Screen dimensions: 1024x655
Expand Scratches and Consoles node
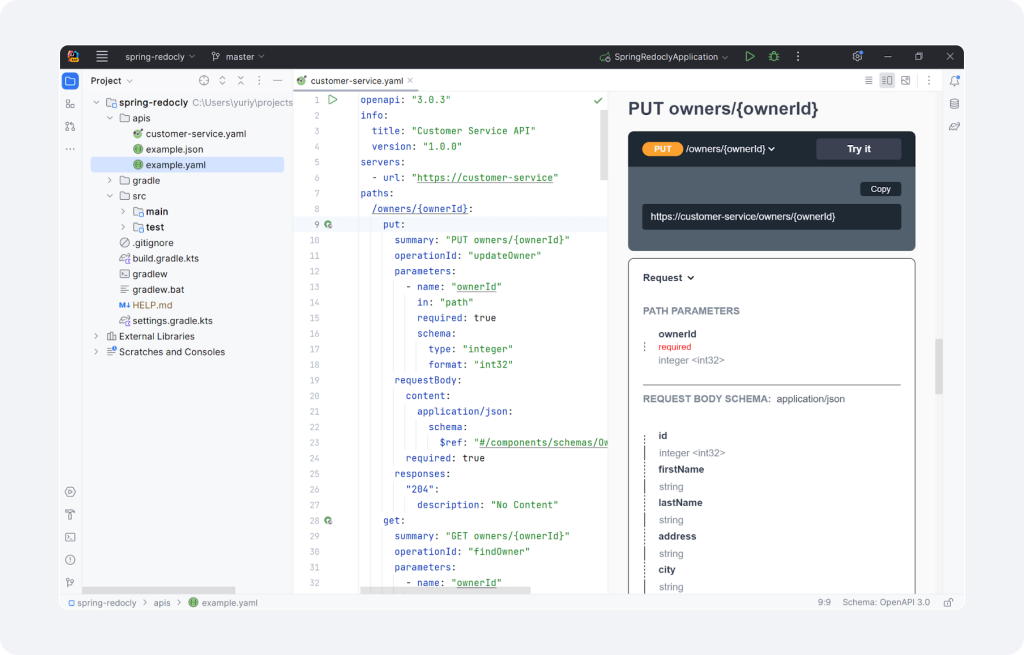[96, 352]
